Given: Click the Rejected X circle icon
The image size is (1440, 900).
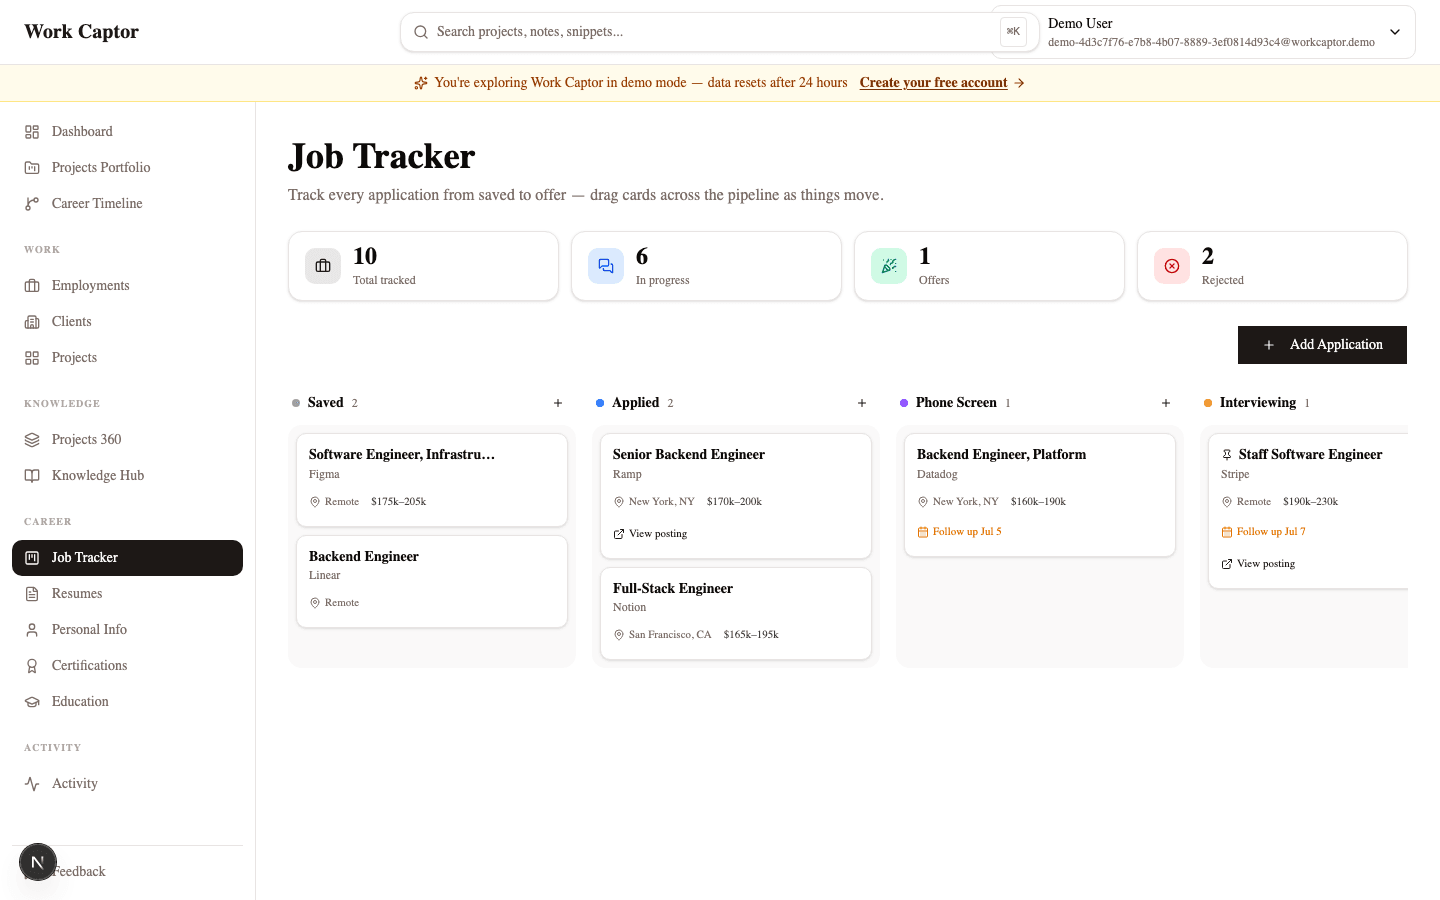Looking at the screenshot, I should (x=1172, y=266).
